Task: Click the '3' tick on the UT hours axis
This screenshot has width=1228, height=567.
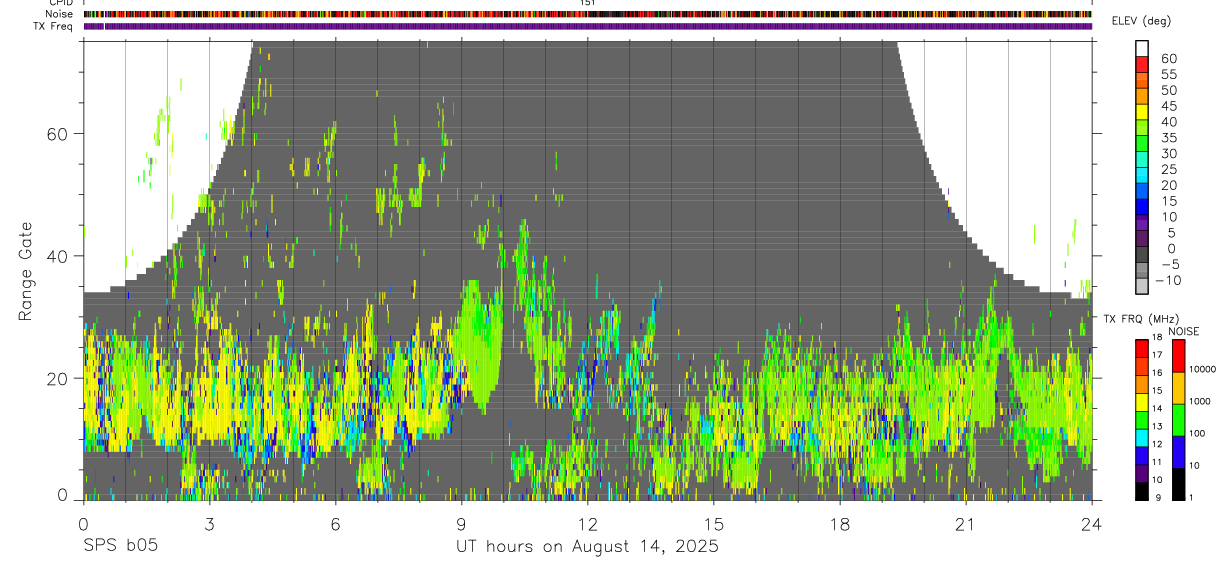Action: [x=209, y=524]
